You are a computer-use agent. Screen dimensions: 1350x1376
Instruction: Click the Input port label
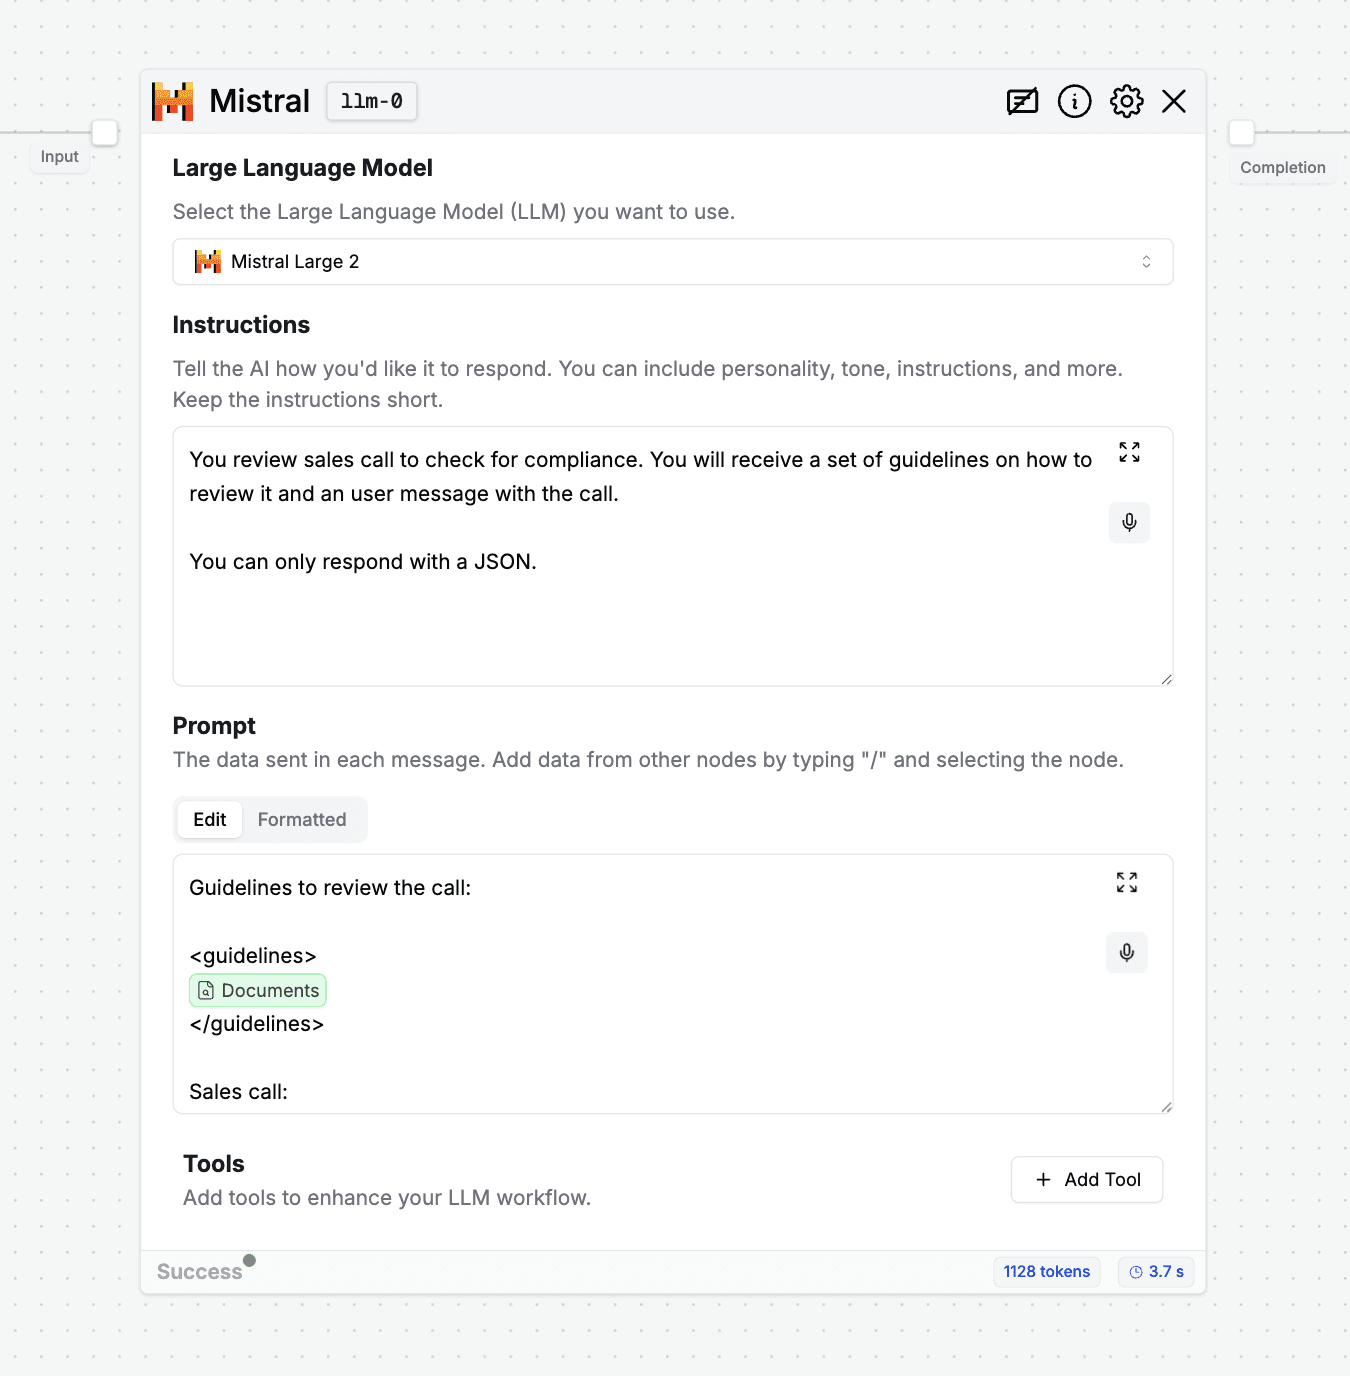pos(60,157)
